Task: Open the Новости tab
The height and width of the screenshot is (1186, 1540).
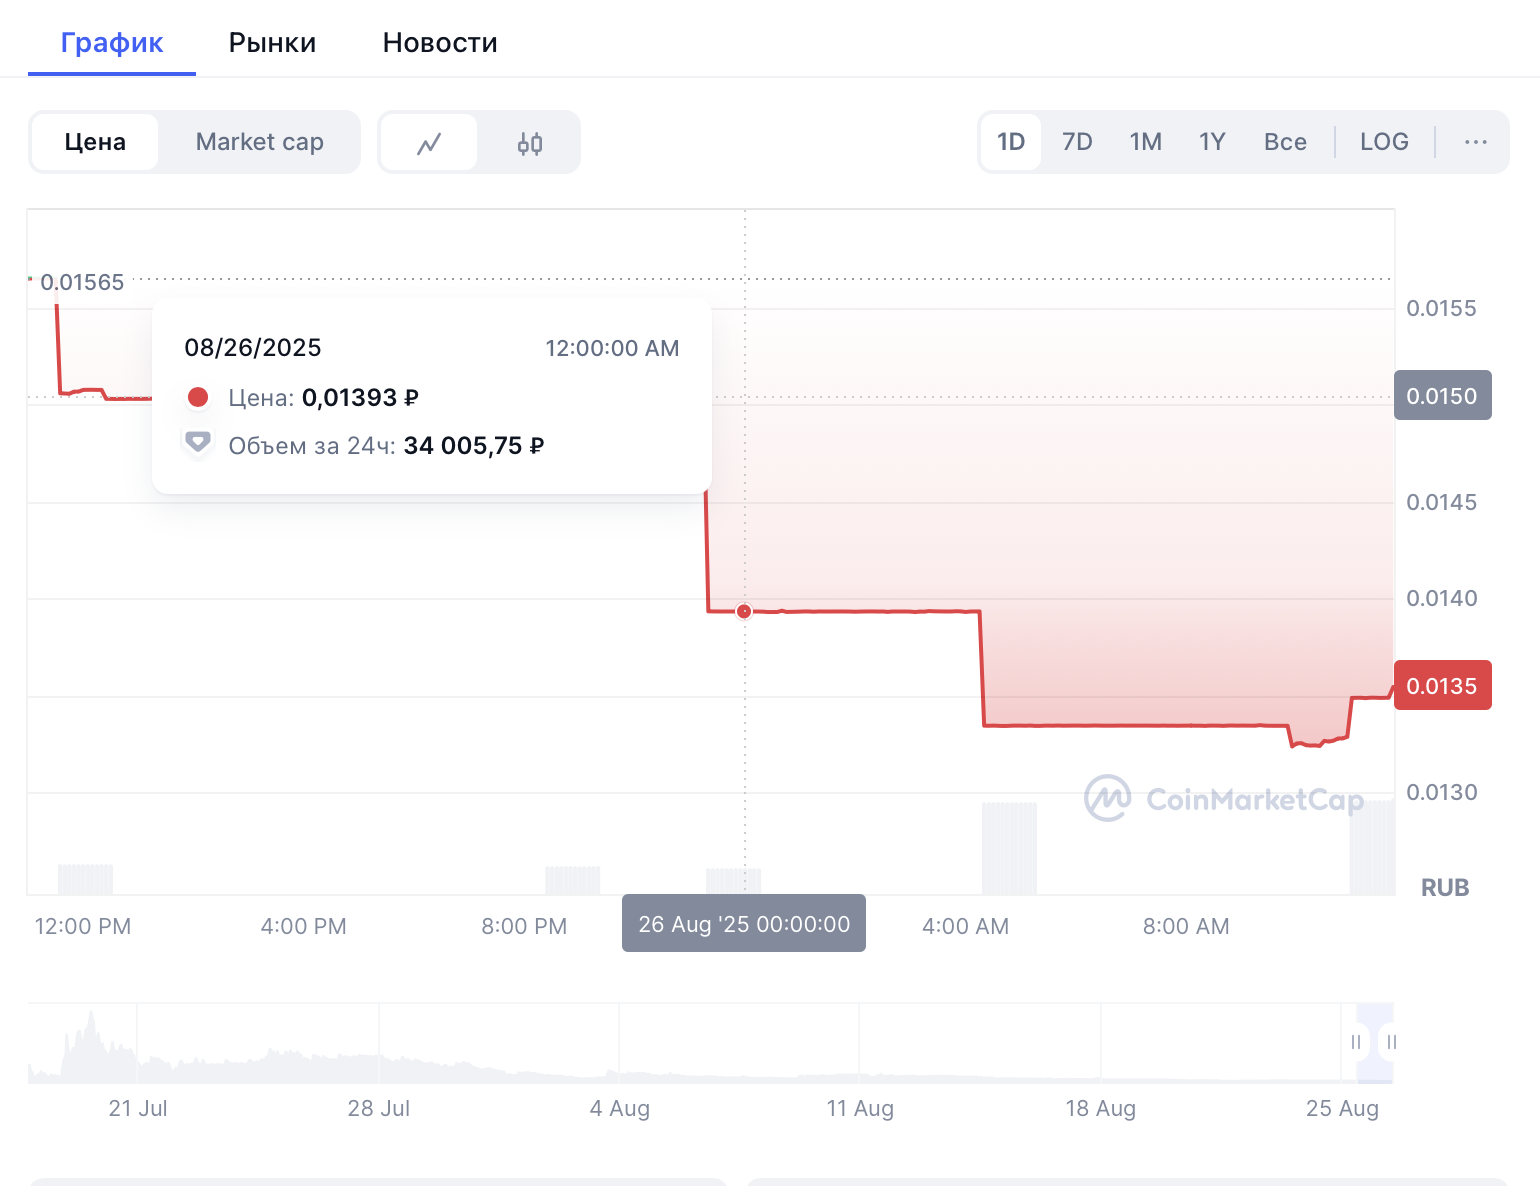Action: (x=440, y=42)
